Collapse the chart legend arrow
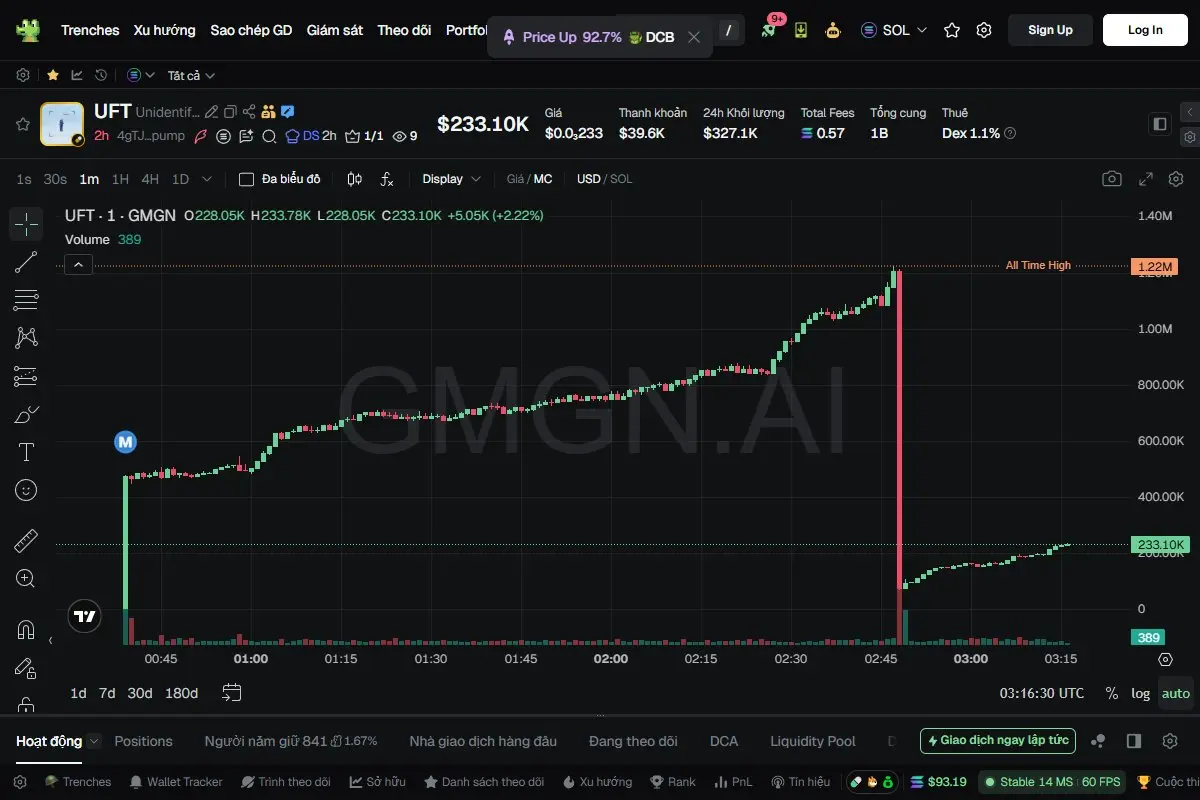 point(78,264)
